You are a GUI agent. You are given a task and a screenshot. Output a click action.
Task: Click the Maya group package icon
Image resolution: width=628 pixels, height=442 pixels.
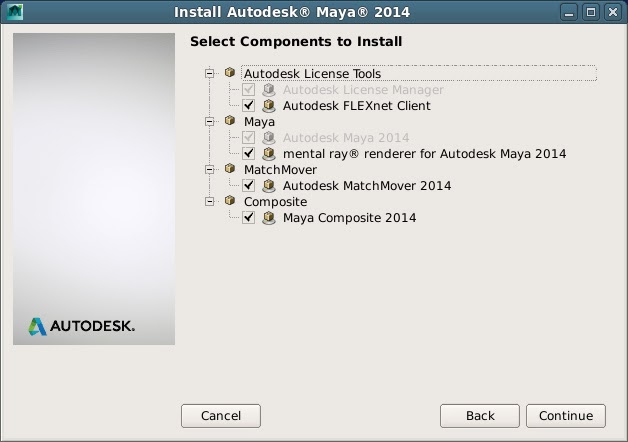coord(230,121)
